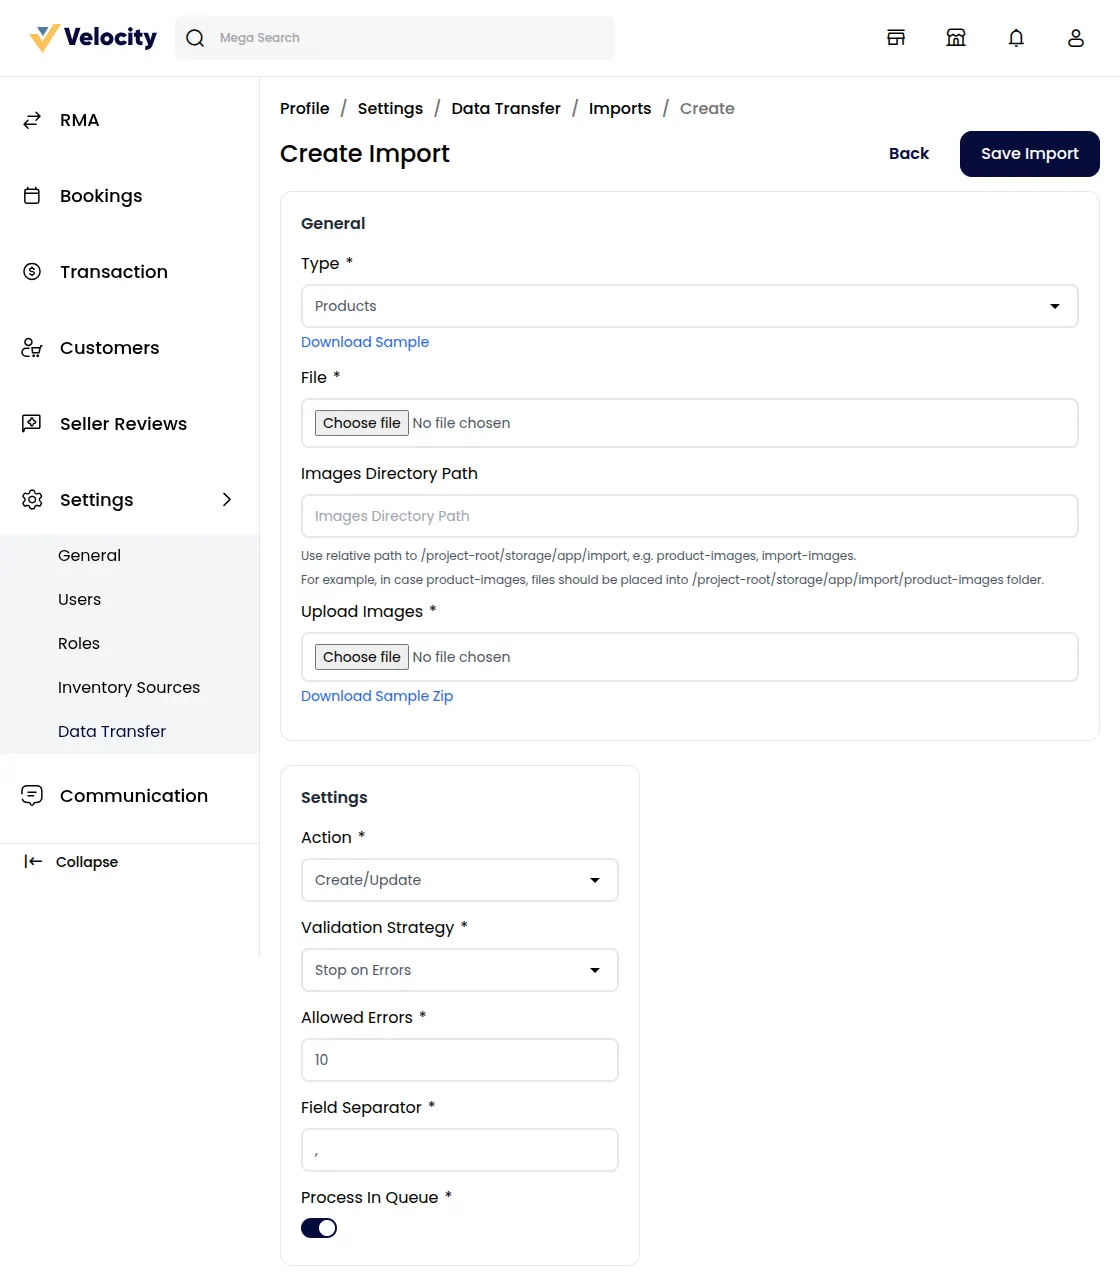The image size is (1120, 1286).
Task: Go to Data Transfer in sidebar
Action: tap(112, 732)
